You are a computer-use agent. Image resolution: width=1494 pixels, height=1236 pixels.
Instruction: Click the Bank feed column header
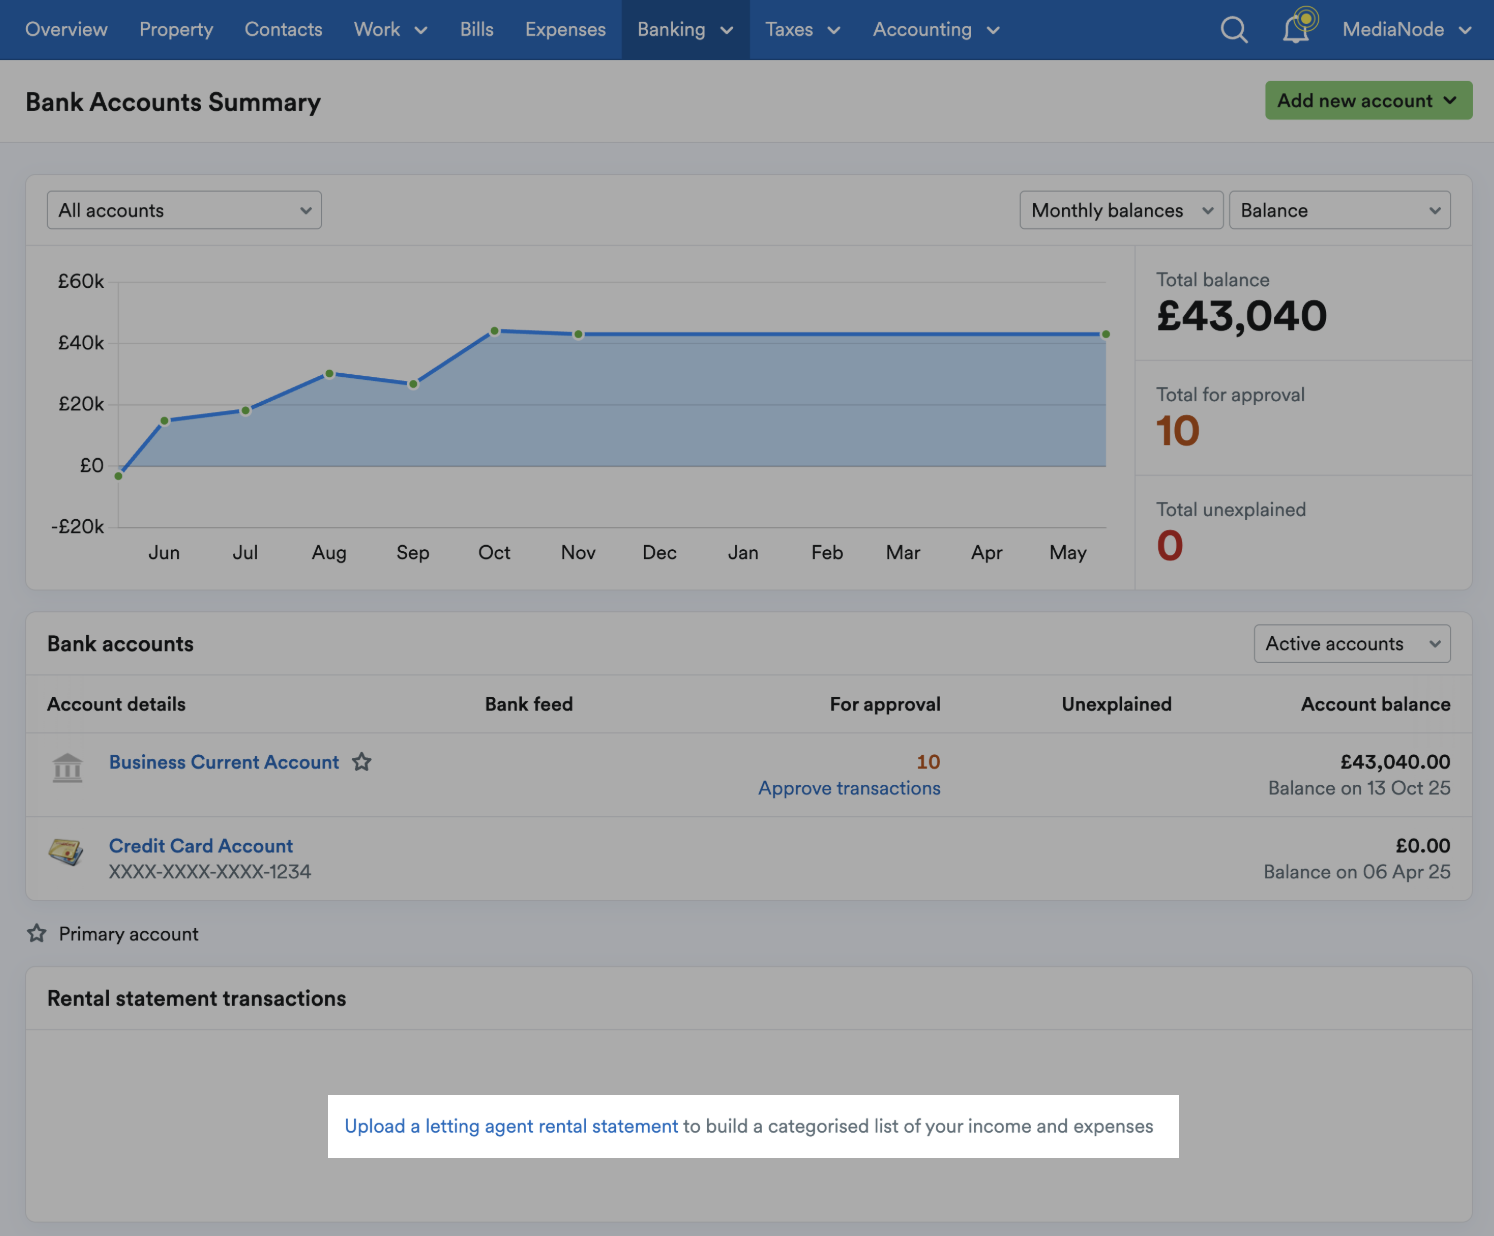tap(529, 704)
